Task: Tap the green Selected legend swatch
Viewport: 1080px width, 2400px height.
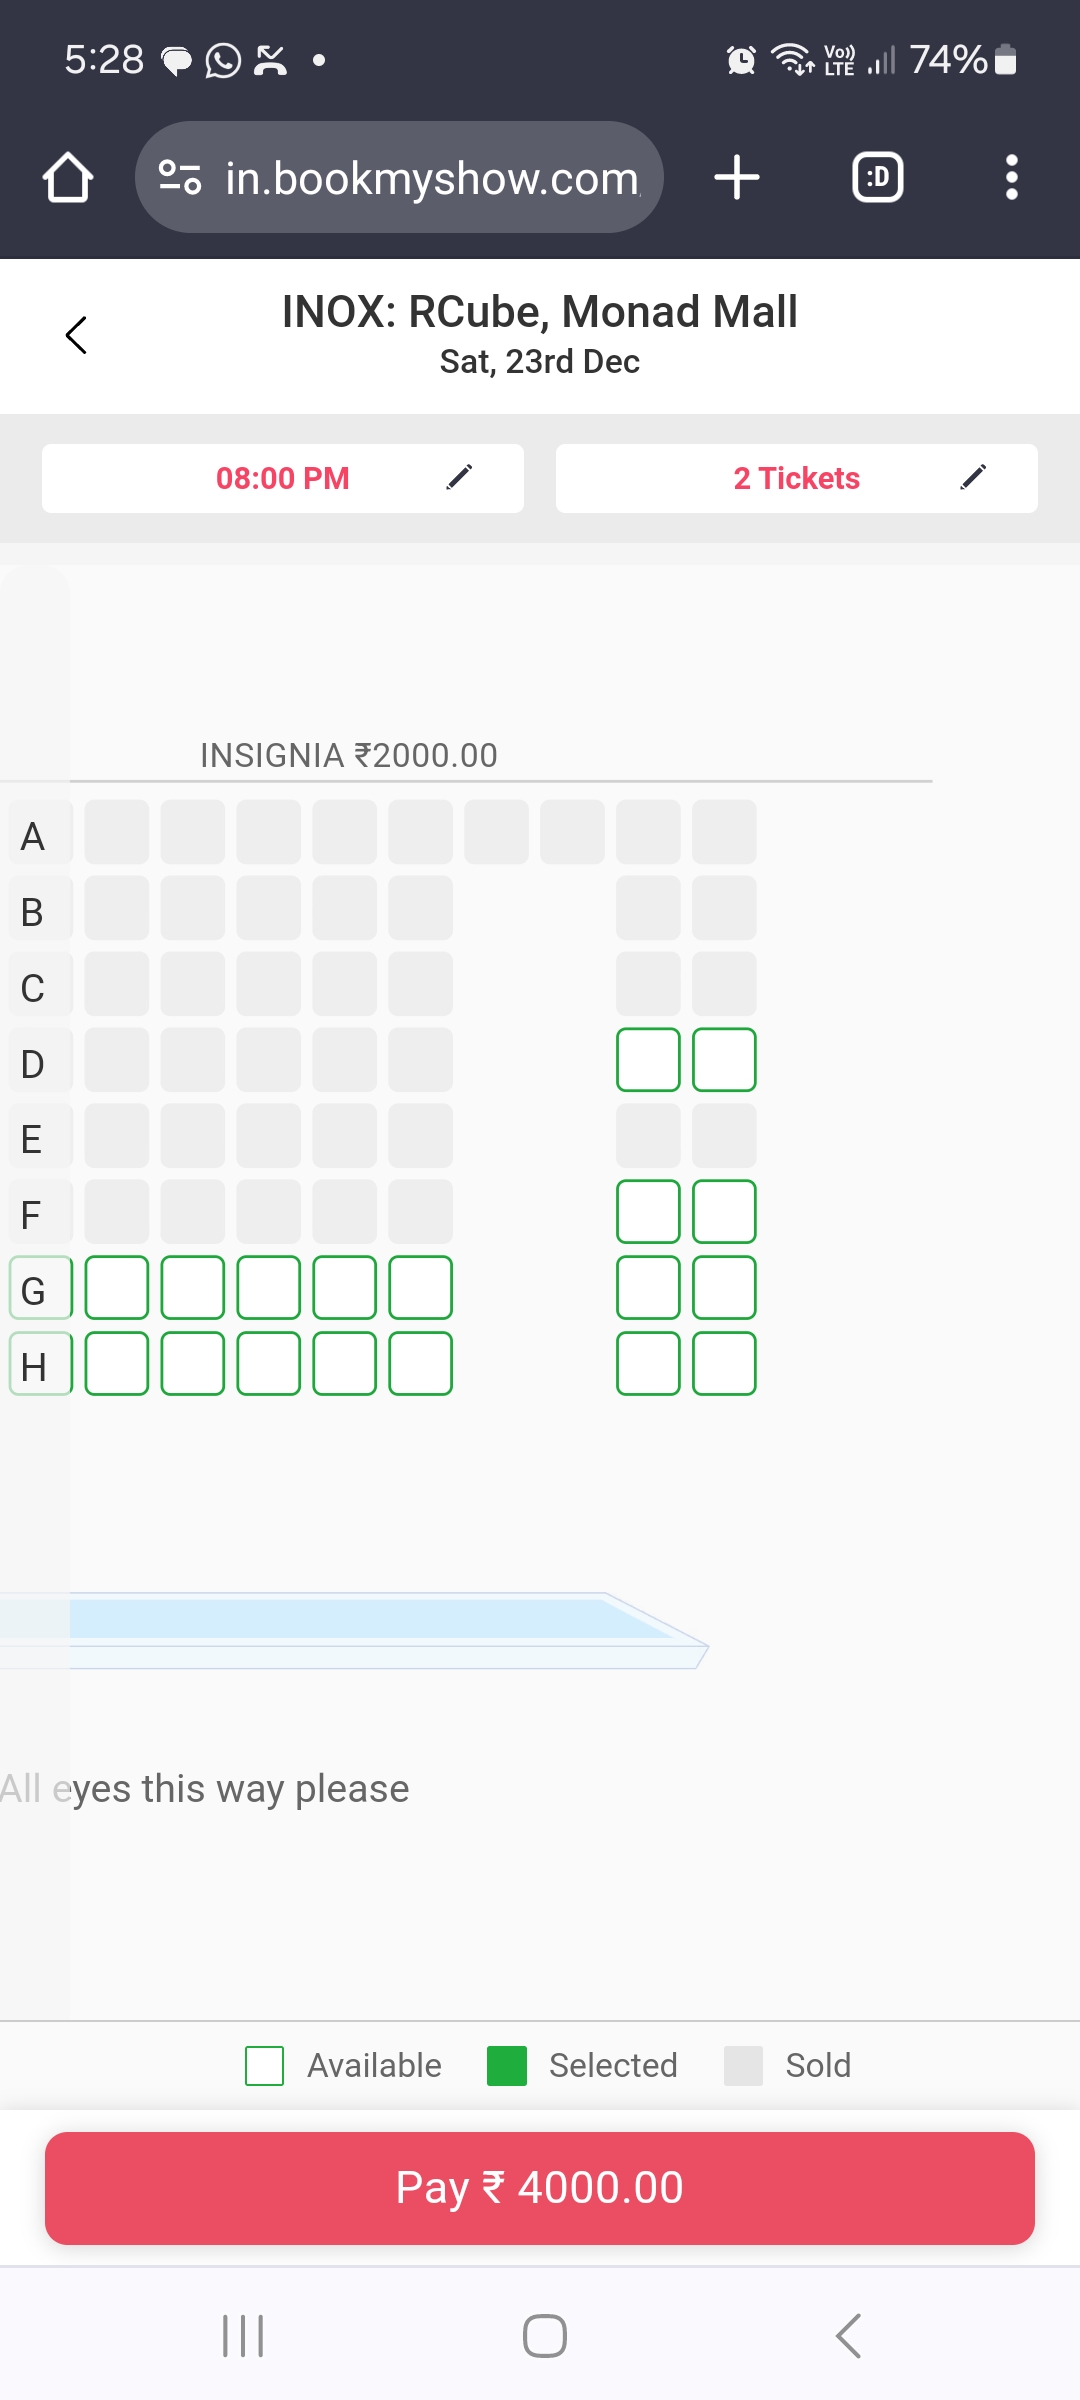Action: [x=507, y=2066]
